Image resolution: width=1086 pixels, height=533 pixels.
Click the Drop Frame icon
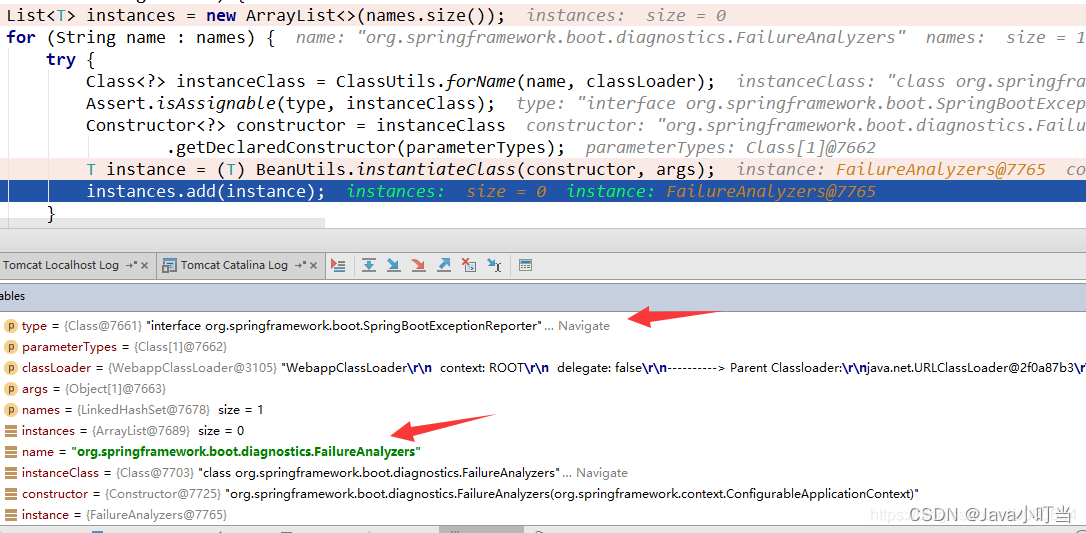point(469,265)
